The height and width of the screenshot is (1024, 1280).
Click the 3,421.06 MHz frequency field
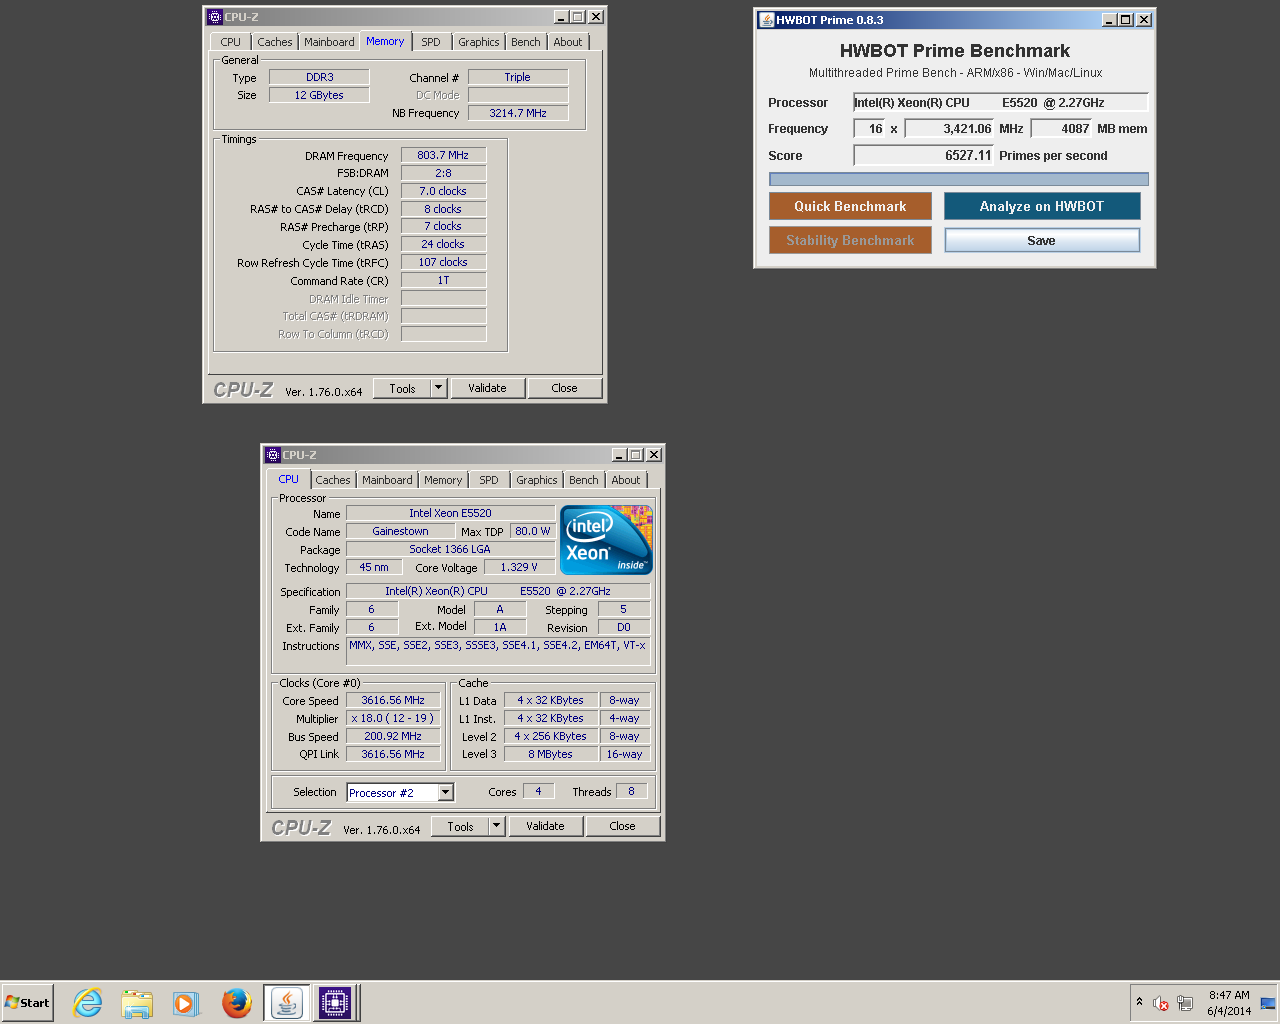[950, 128]
